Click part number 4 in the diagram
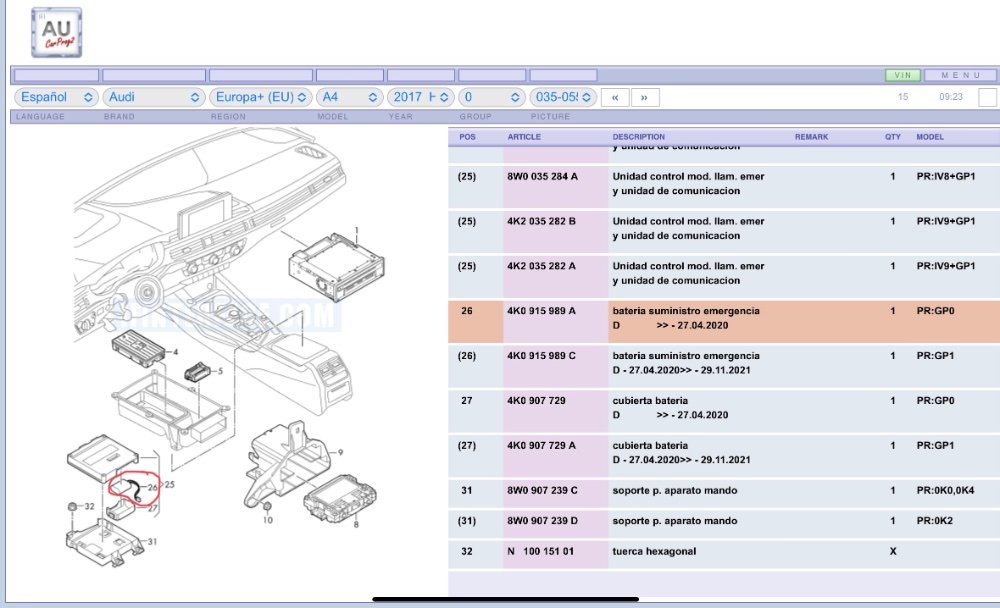Image resolution: width=1000 pixels, height=608 pixels. pos(175,352)
